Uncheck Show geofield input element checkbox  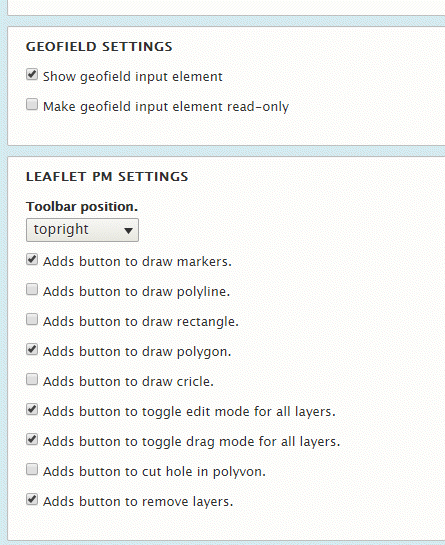[32, 74]
